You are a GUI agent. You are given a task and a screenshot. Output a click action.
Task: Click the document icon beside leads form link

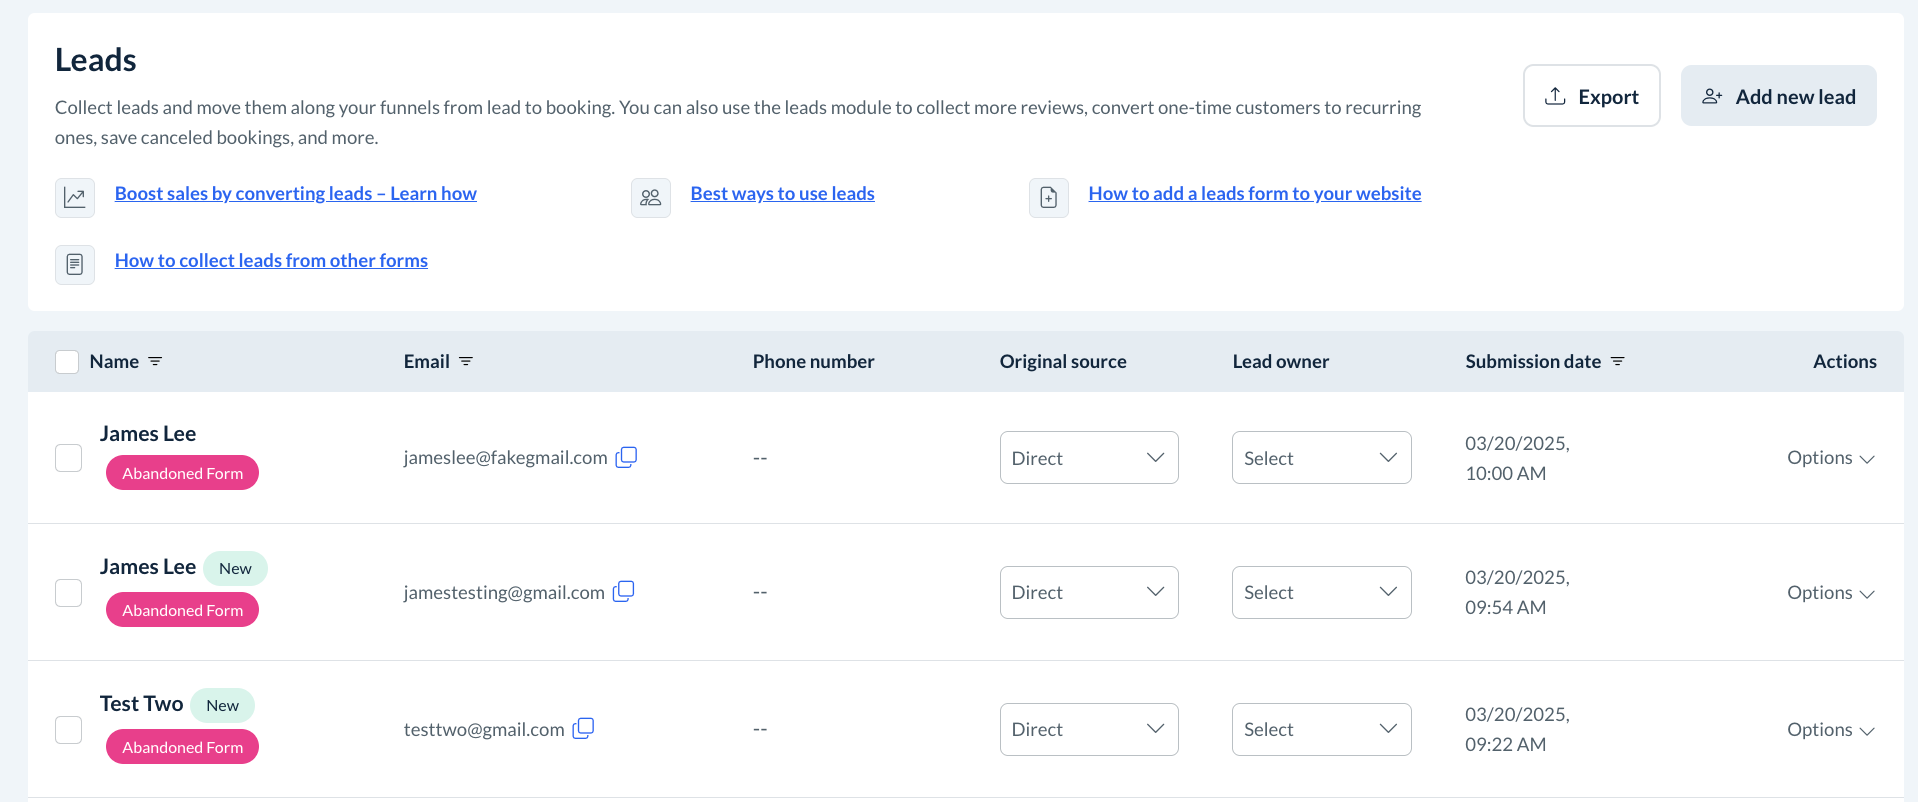point(1048,198)
